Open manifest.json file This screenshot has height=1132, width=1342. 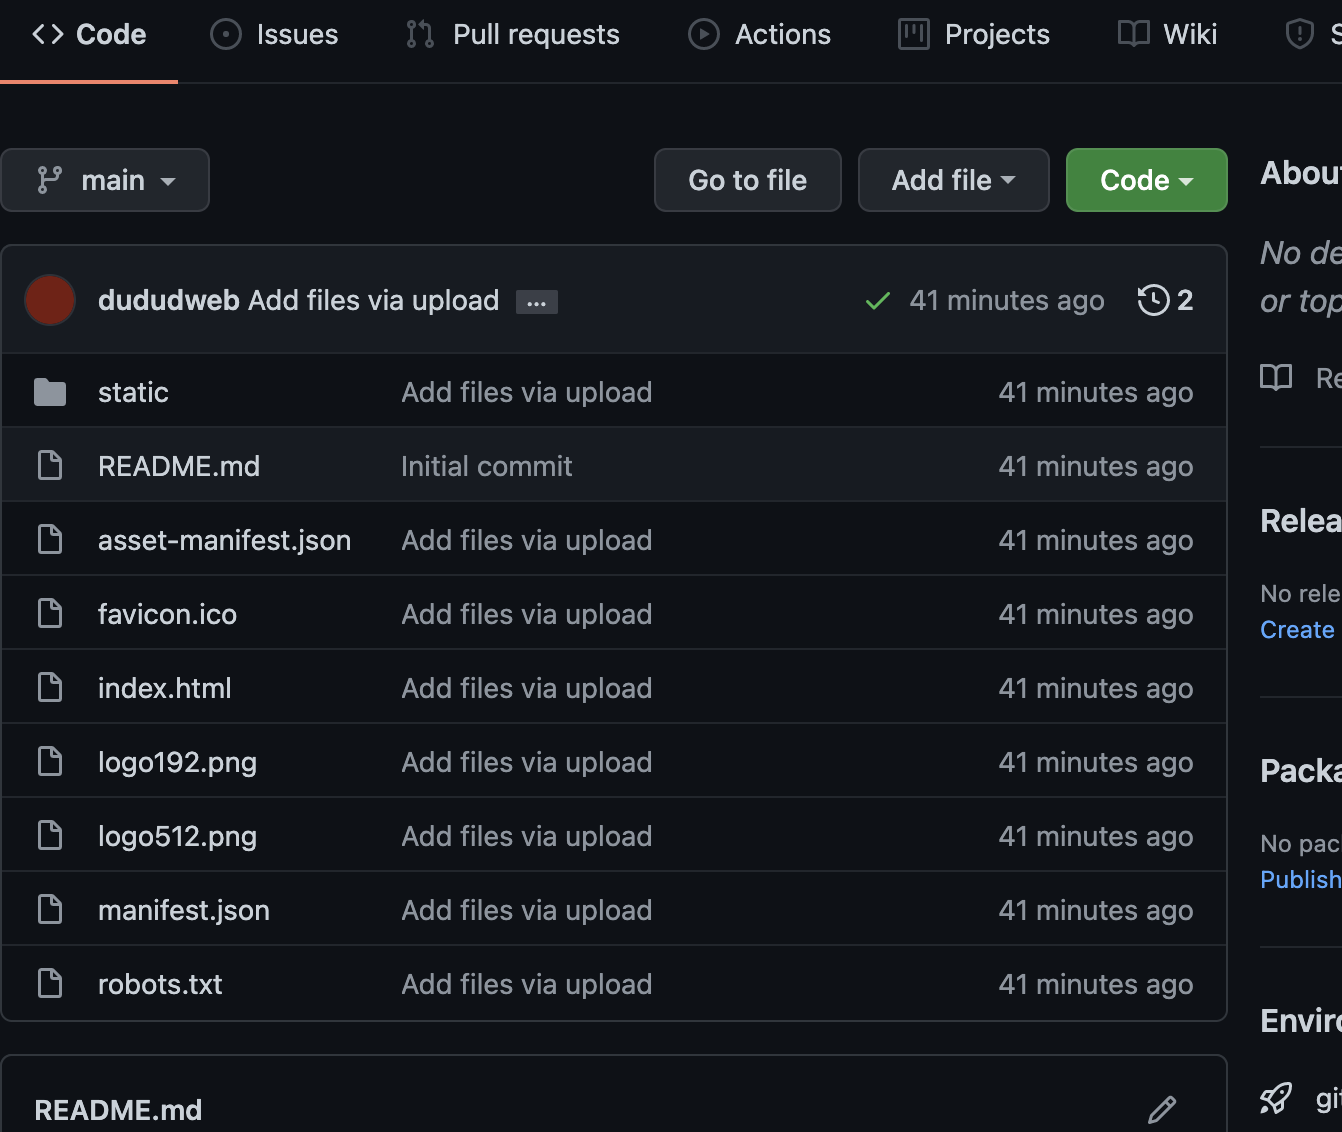[x=184, y=910]
